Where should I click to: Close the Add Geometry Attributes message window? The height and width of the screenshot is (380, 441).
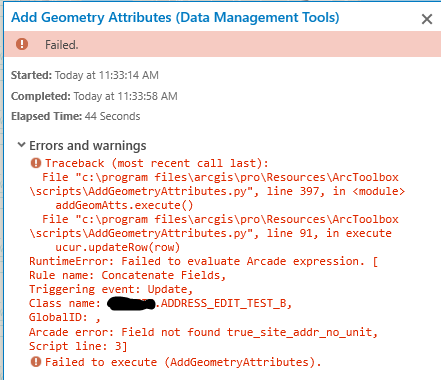(x=427, y=19)
